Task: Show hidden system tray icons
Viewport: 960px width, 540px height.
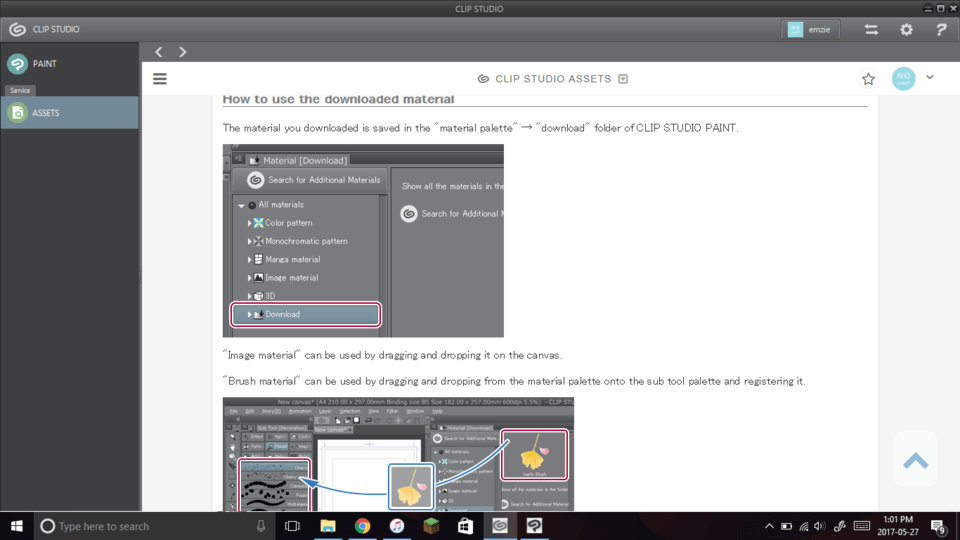Action: (769, 526)
